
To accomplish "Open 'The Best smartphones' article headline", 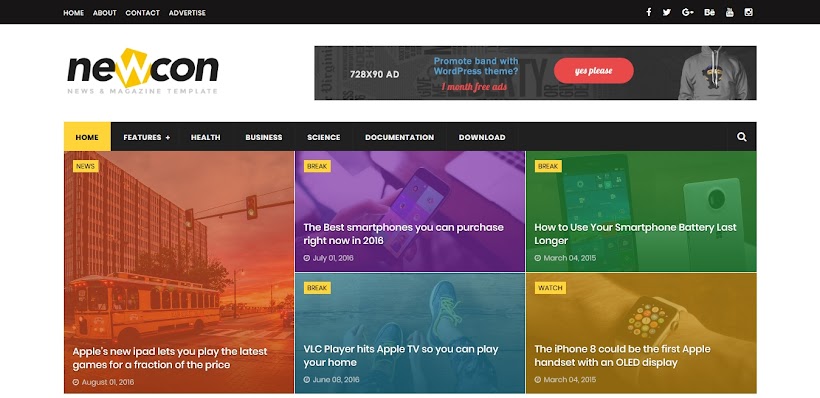I will [x=404, y=234].
